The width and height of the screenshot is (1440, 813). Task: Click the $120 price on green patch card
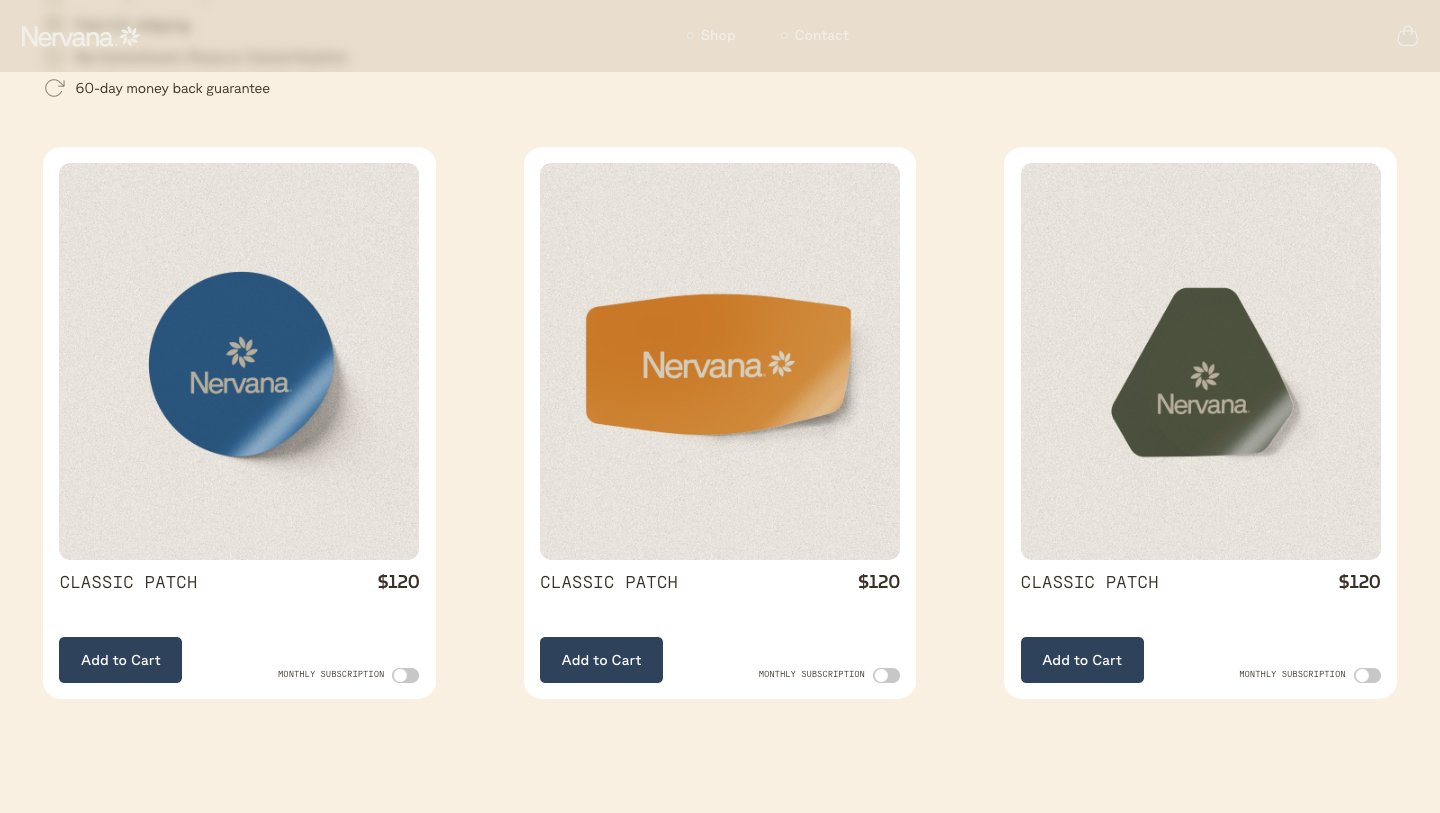pyautogui.click(x=1359, y=582)
